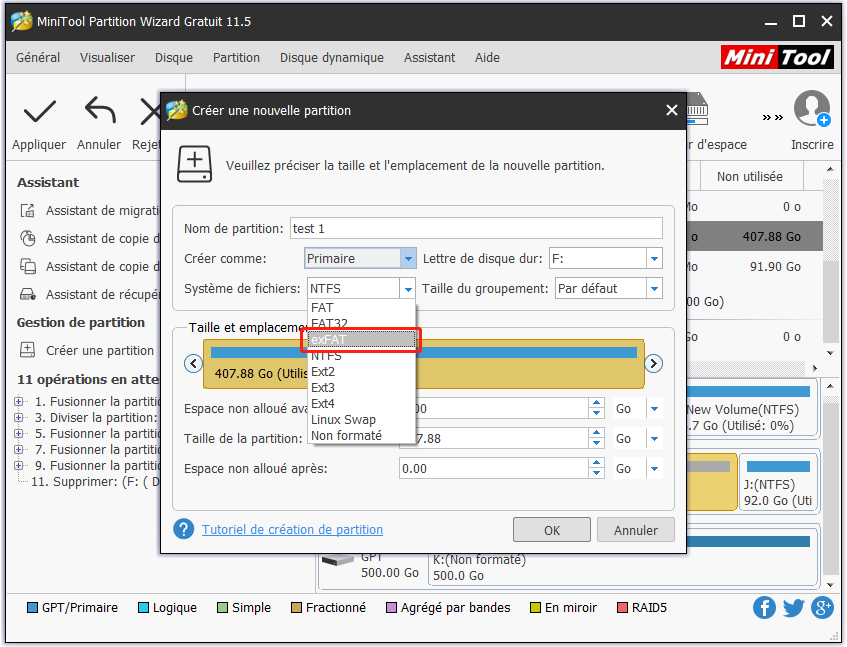Open the Visualiser menu
Screen dimensions: 847x647
(x=107, y=57)
